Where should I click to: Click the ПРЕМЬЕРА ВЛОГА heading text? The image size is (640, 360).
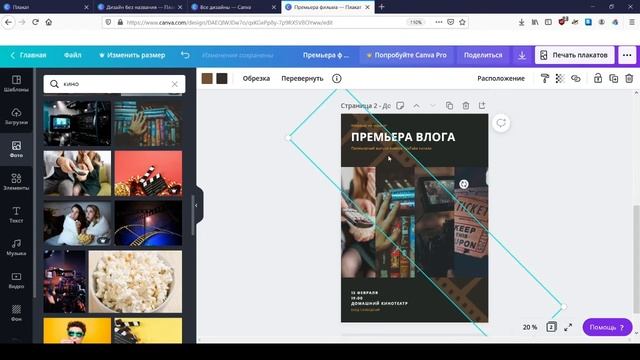pos(403,137)
